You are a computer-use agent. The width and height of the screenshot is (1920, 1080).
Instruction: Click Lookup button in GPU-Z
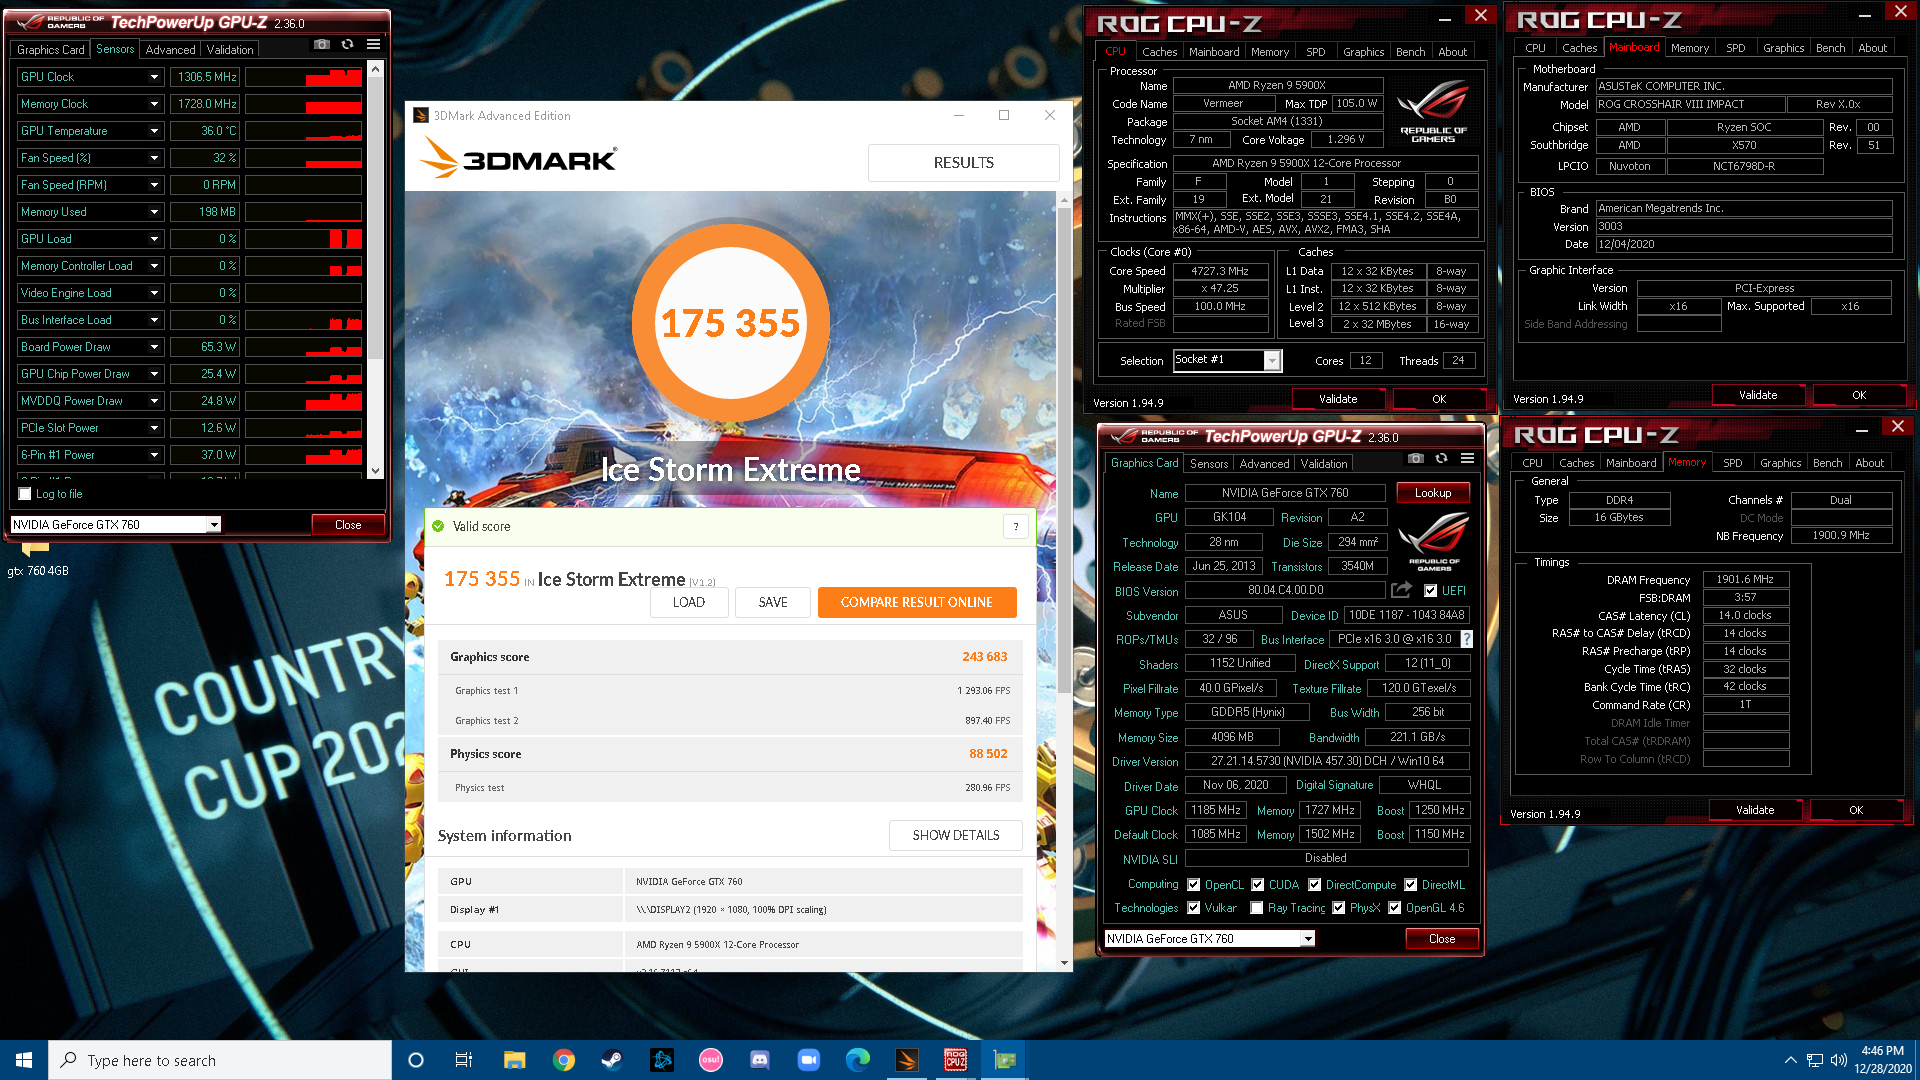tap(1433, 493)
